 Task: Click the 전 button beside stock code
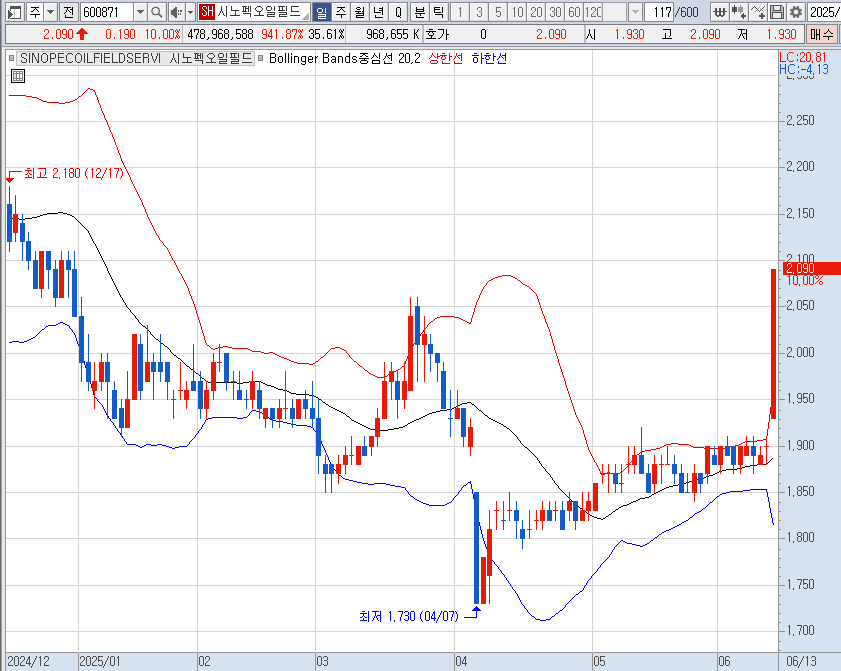click(x=66, y=12)
